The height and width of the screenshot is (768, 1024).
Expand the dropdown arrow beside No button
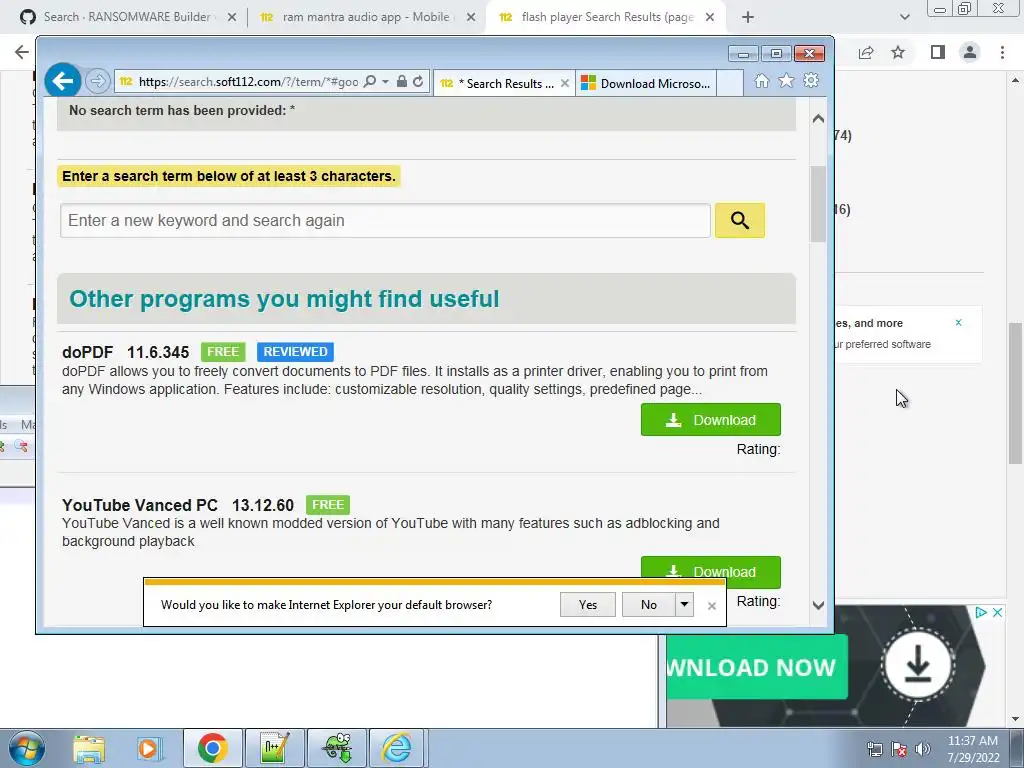(684, 605)
